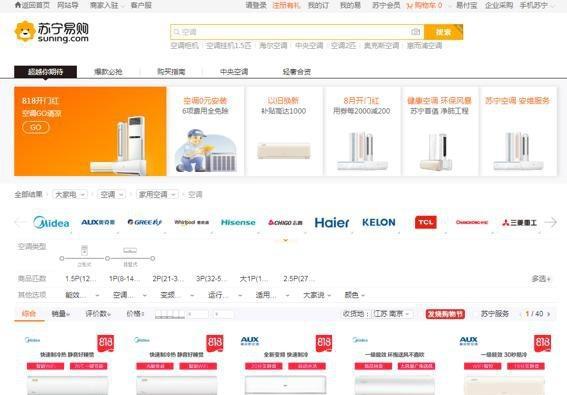The image size is (567, 395).
Task: Open the 请登录 login link
Action: (256, 5)
